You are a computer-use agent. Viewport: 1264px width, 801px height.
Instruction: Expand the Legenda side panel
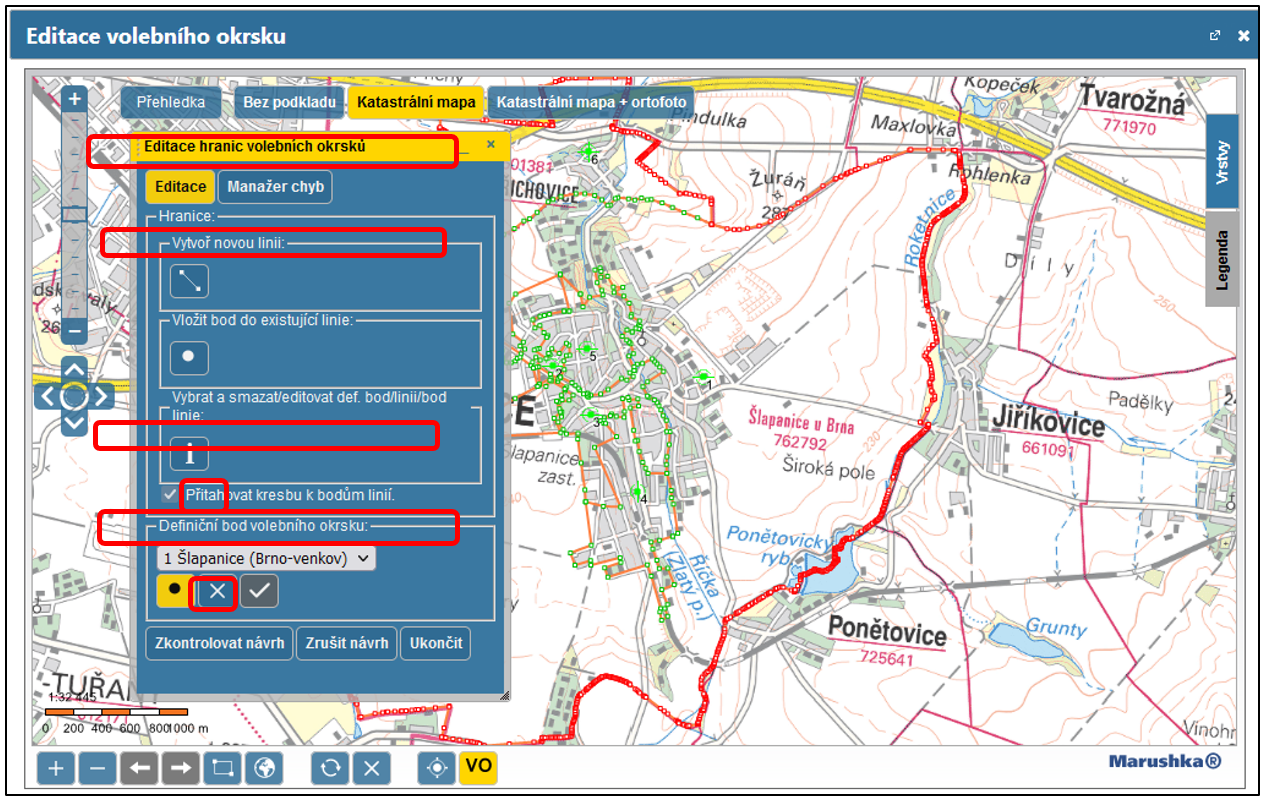[1222, 258]
